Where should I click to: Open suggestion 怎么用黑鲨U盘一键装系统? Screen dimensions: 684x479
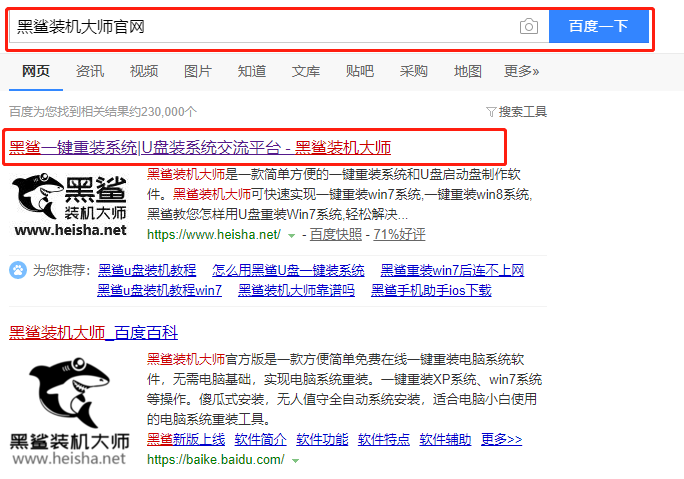coord(288,270)
